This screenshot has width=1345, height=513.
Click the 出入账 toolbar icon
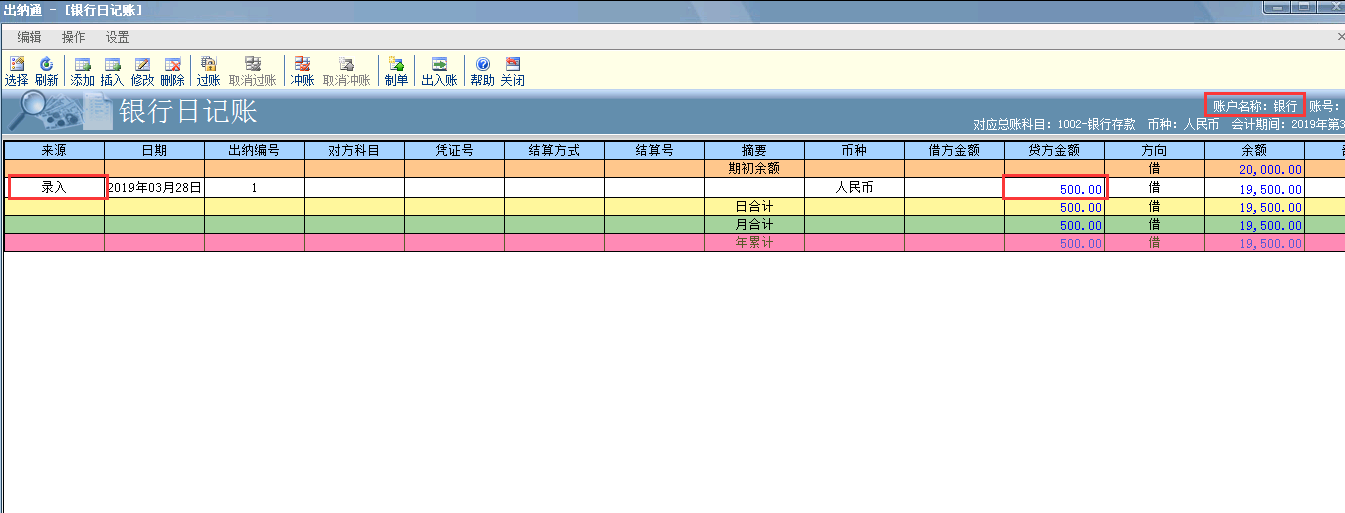tap(439, 71)
